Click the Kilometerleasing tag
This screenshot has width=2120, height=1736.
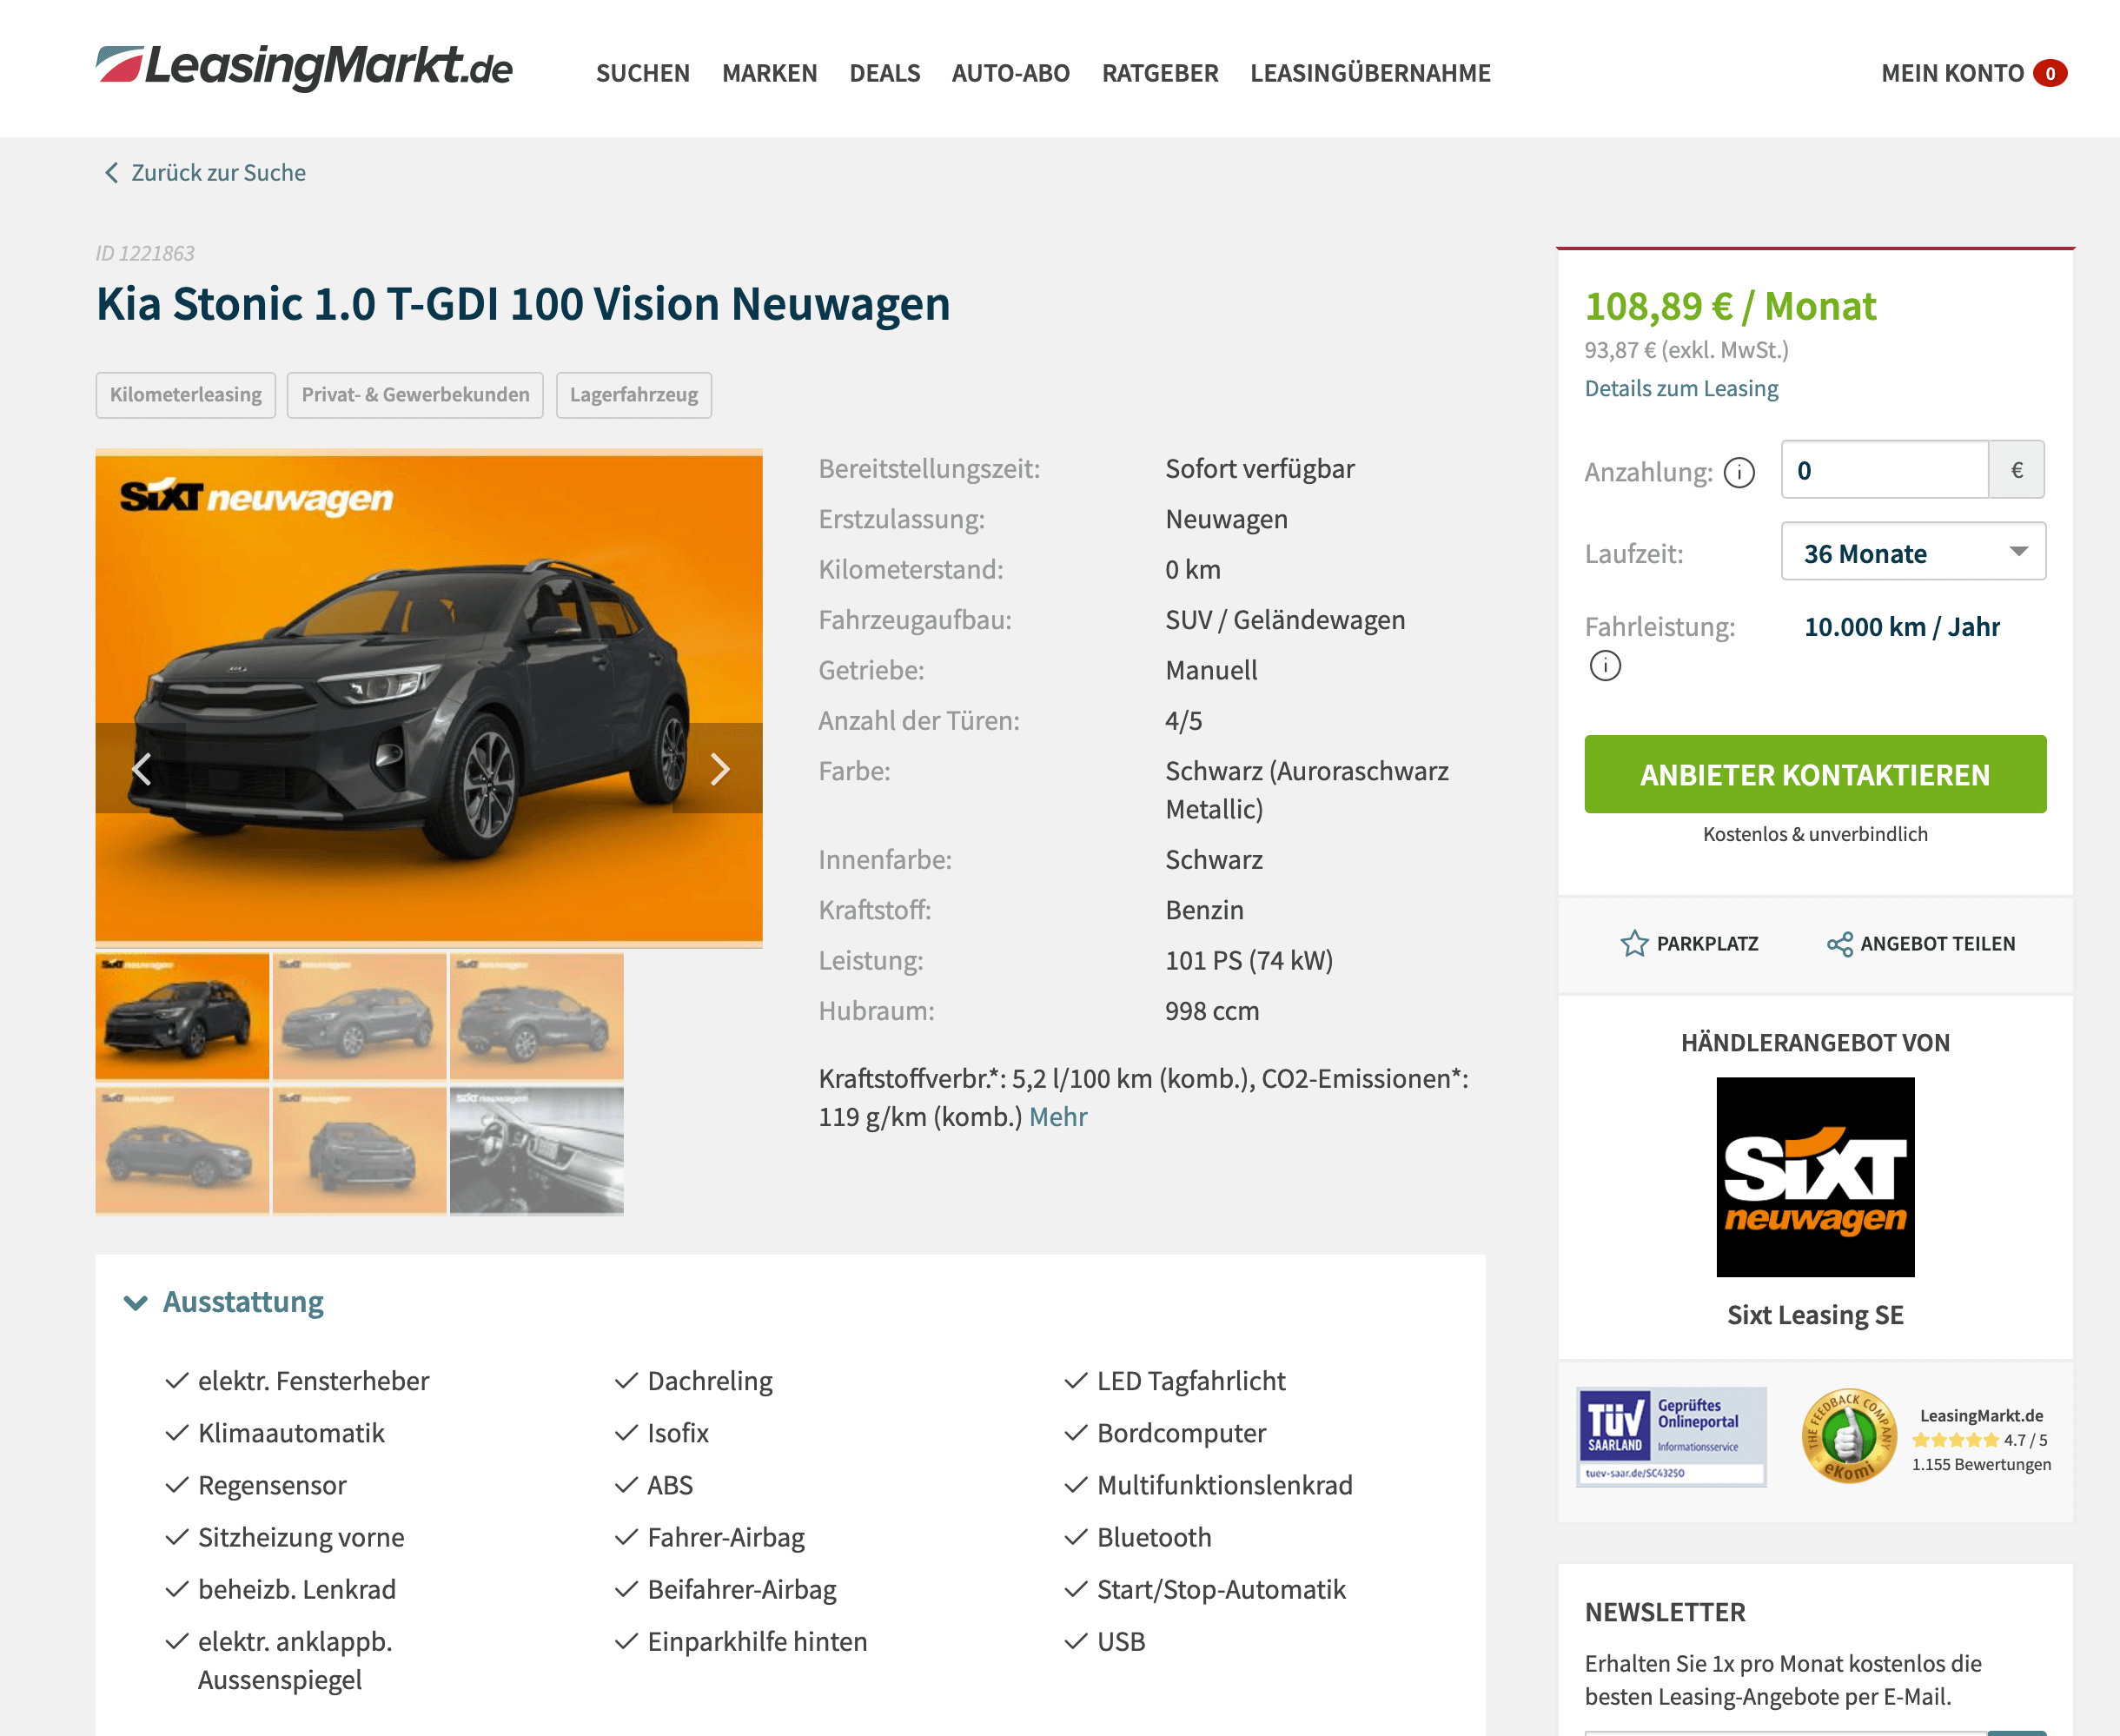click(185, 395)
